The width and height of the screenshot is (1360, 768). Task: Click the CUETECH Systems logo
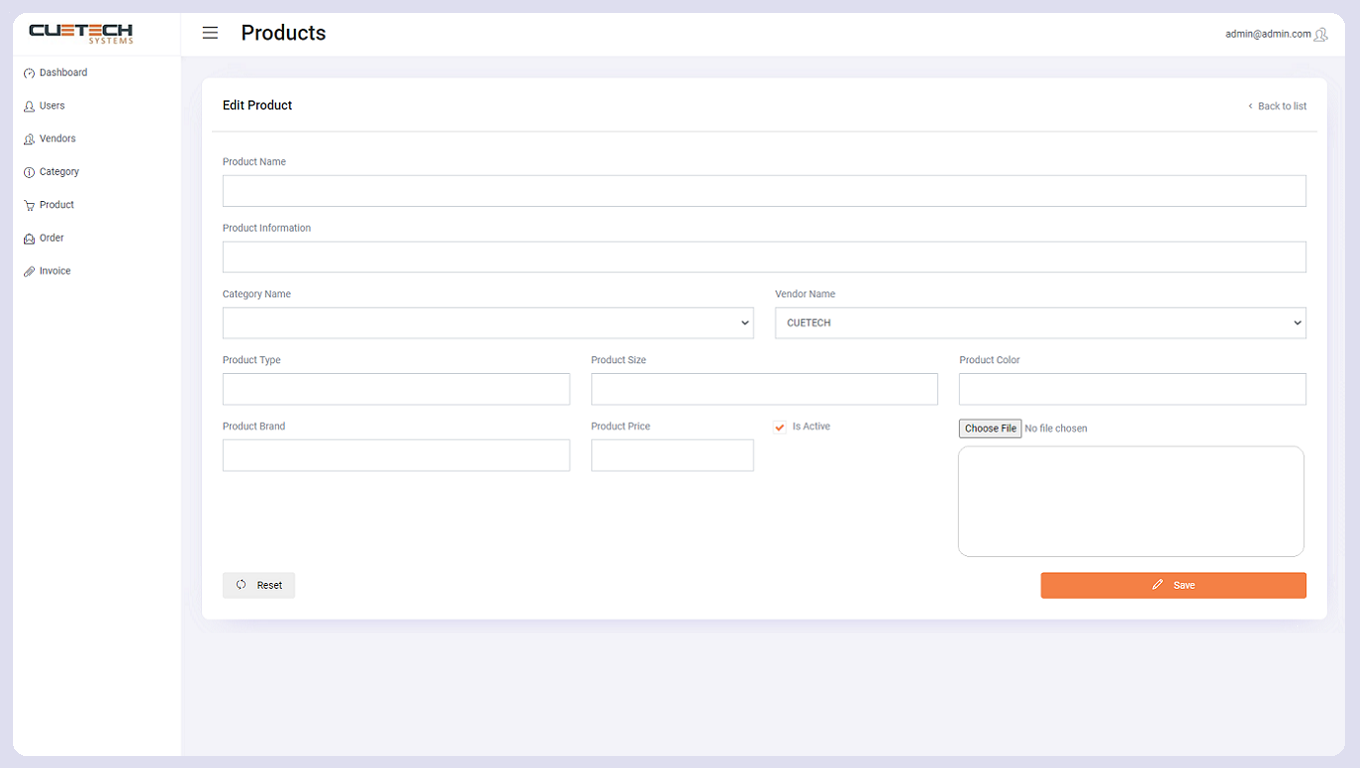tap(81, 33)
